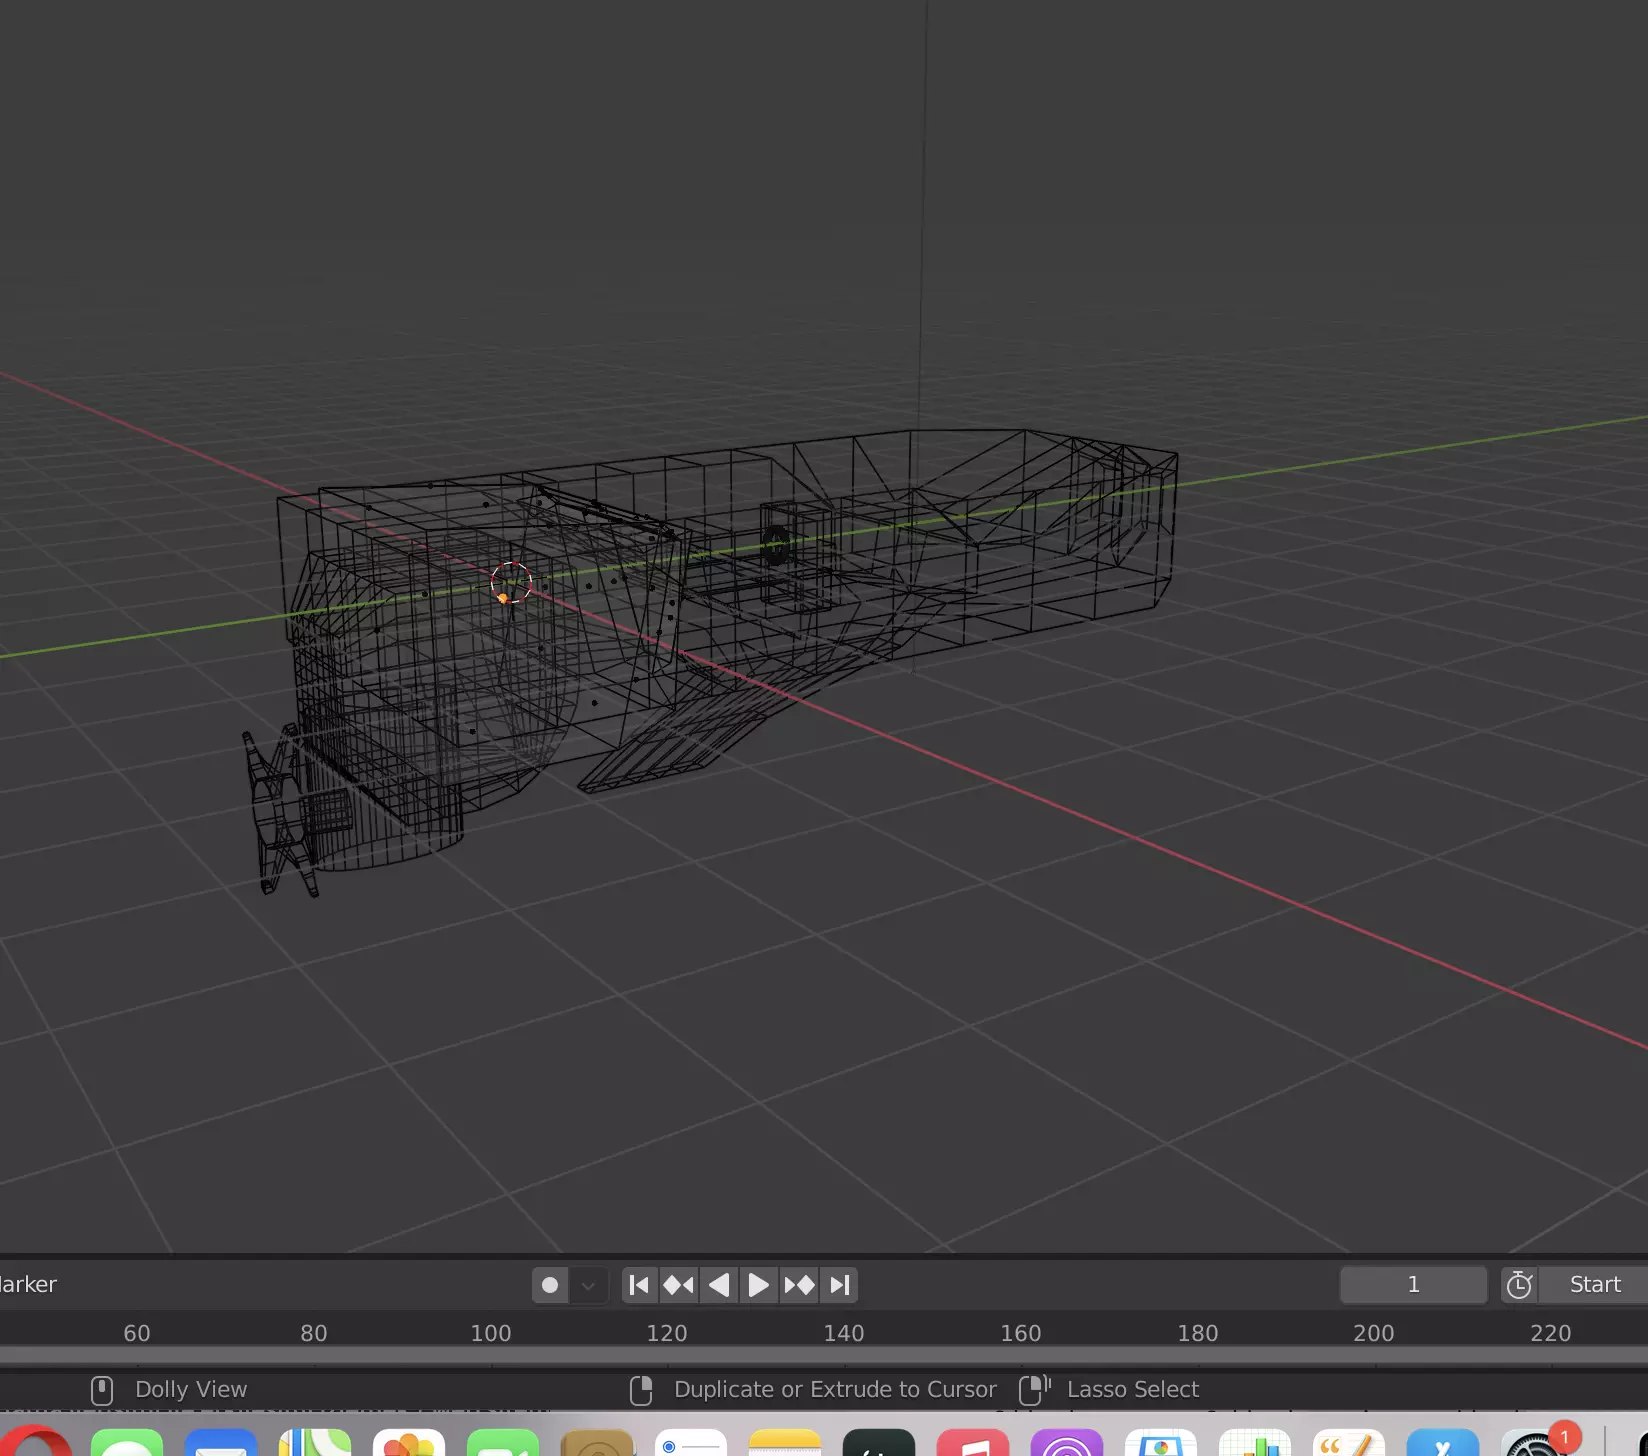Click the propeller at the airplane's nose

pyautogui.click(x=279, y=812)
